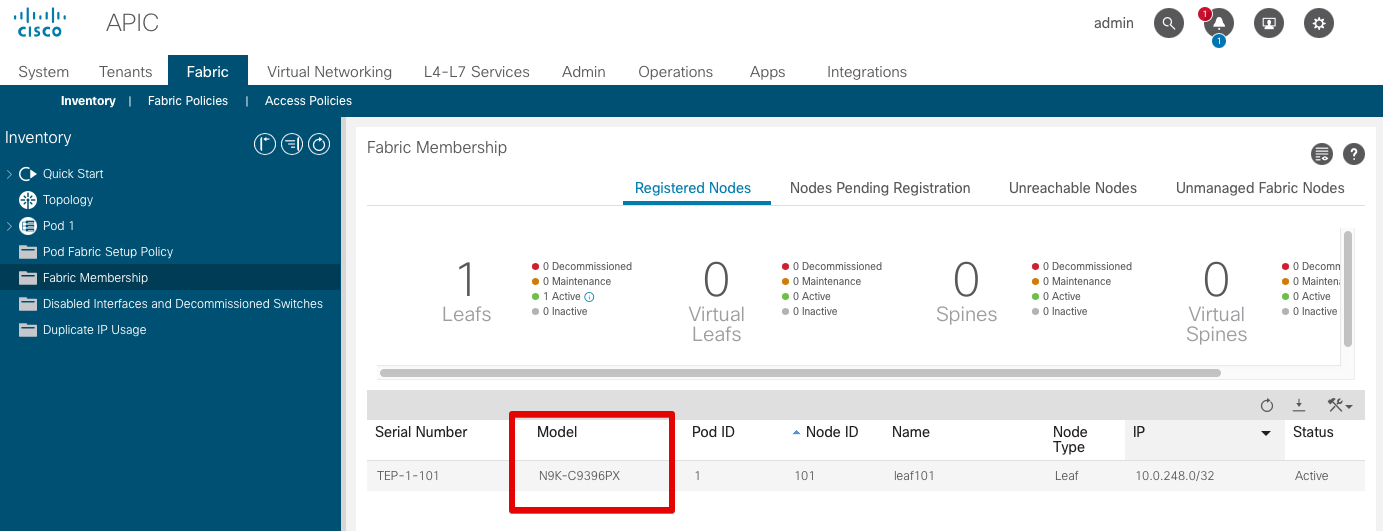Click the Quick Start icon
Image resolution: width=1383 pixels, height=531 pixels.
pos(28,174)
